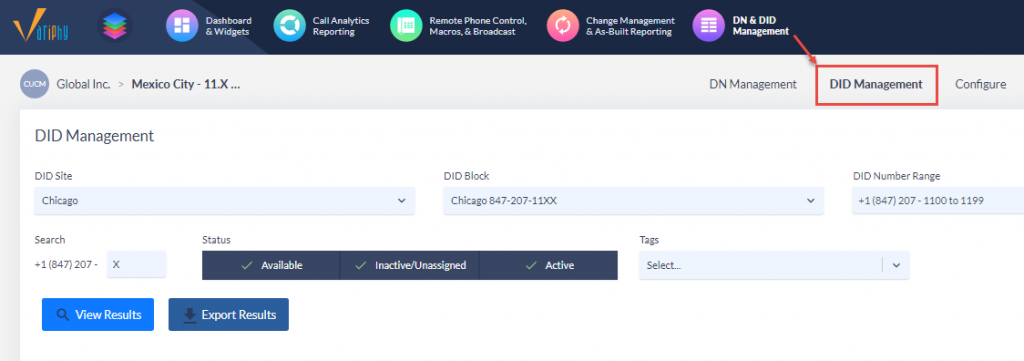Open the Configure tab
Screen dimensions: 1024x361
click(980, 84)
